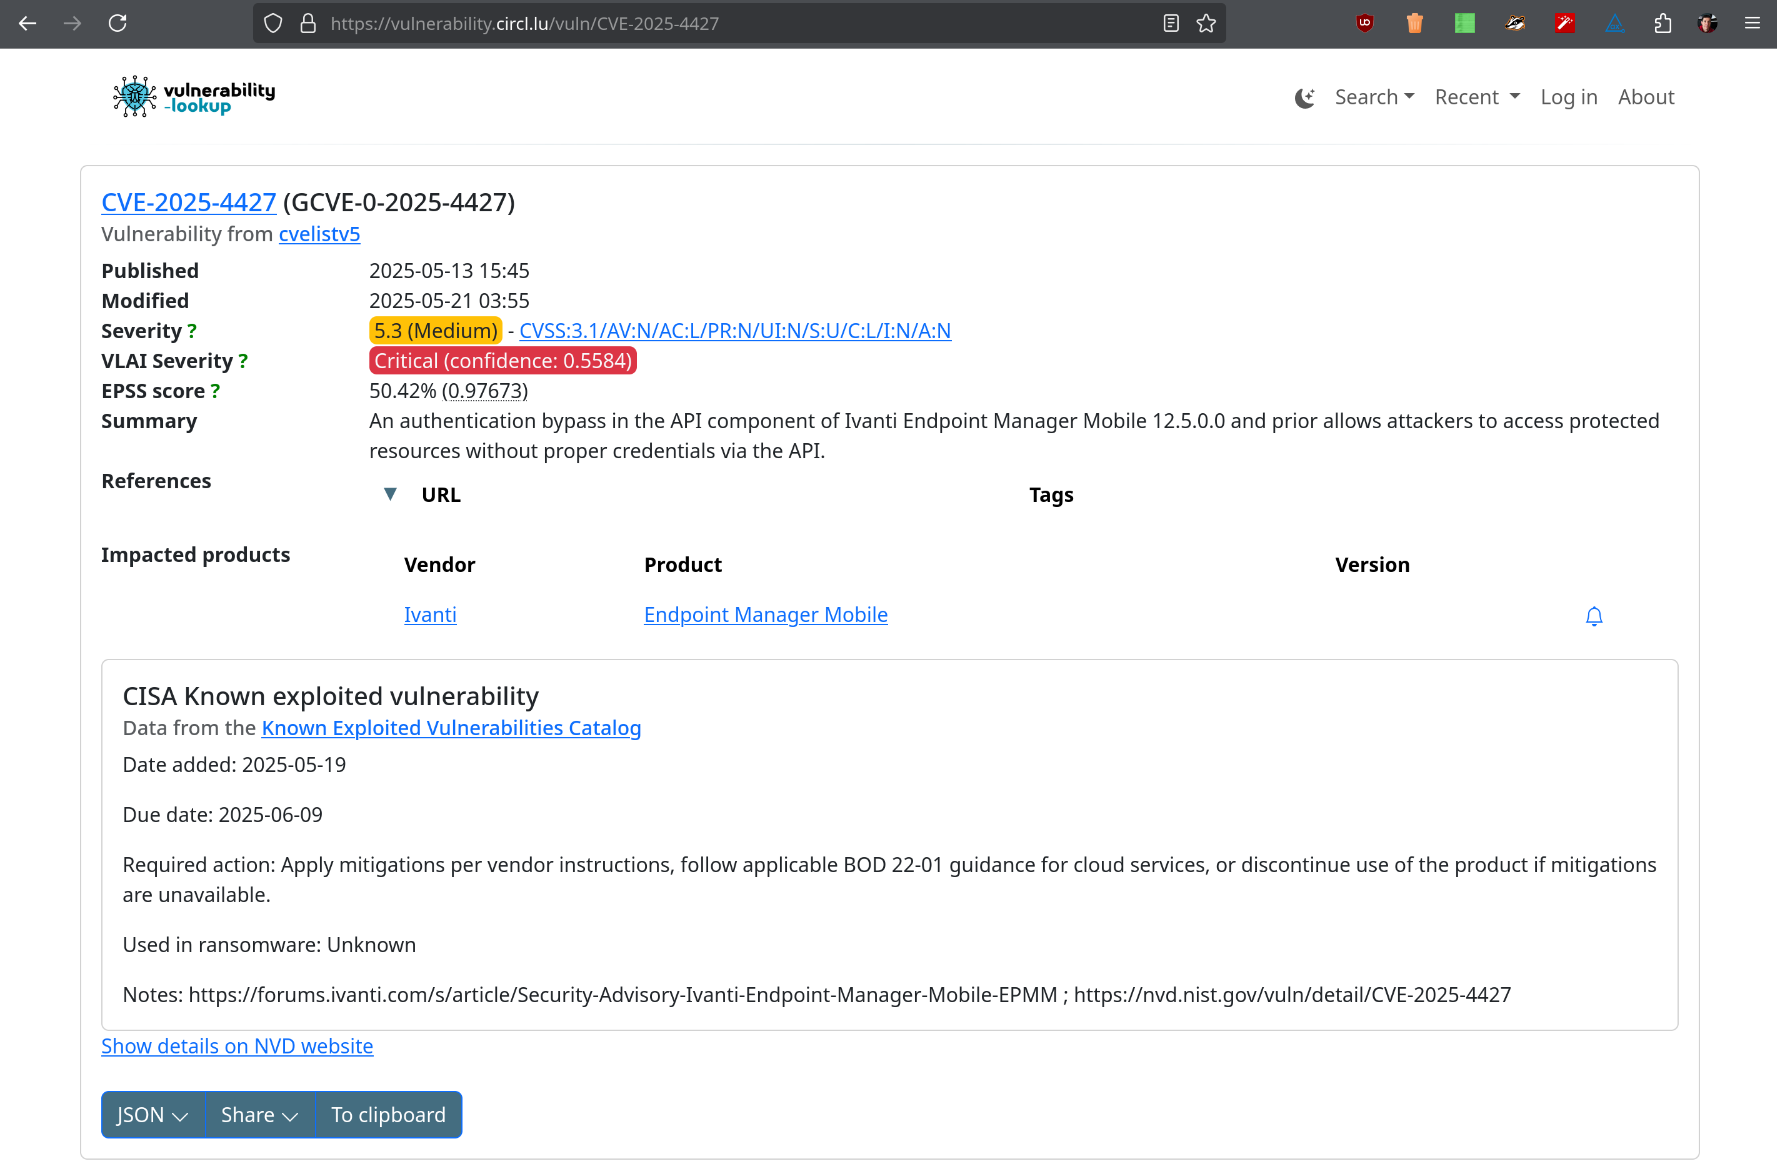Click the vulnerability-lookup logo
This screenshot has width=1777, height=1167.
[194, 97]
